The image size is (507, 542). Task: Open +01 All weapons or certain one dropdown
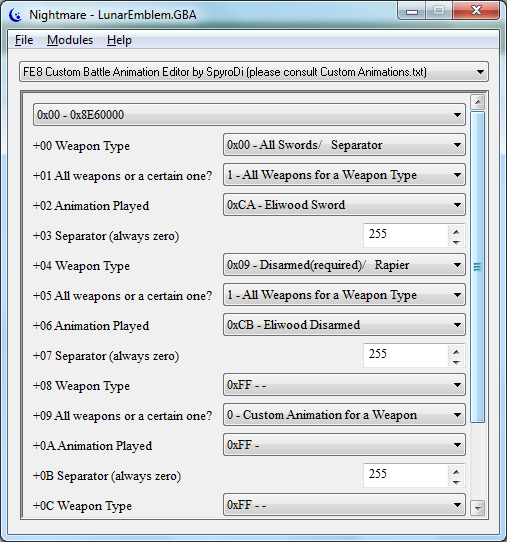[x=344, y=175]
